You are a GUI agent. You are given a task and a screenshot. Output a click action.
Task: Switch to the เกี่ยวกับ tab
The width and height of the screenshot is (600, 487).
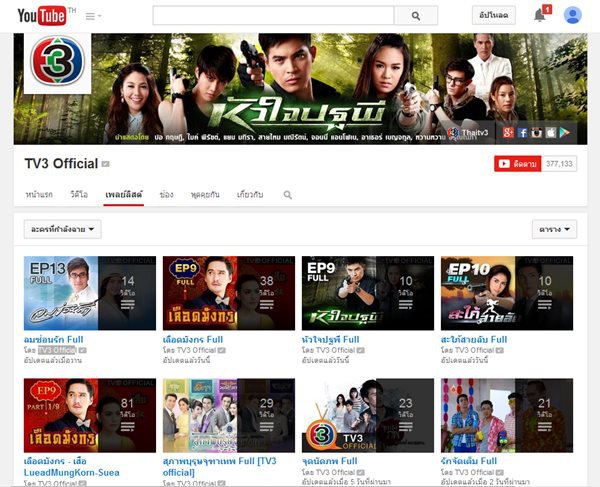click(x=250, y=195)
